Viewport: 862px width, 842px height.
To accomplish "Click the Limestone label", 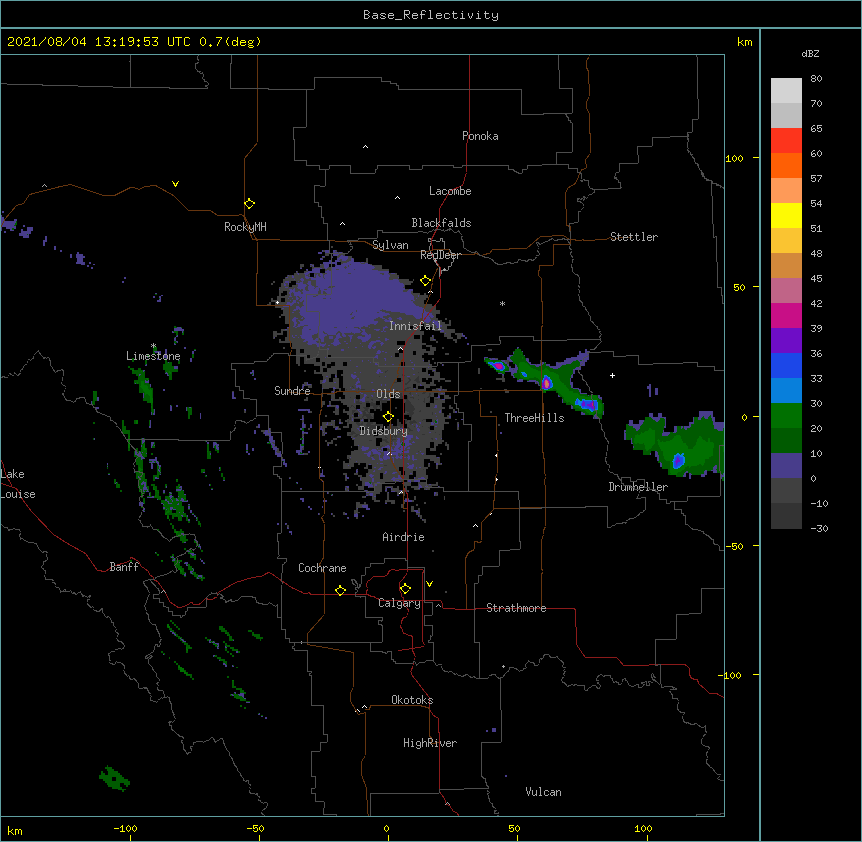I will [153, 356].
